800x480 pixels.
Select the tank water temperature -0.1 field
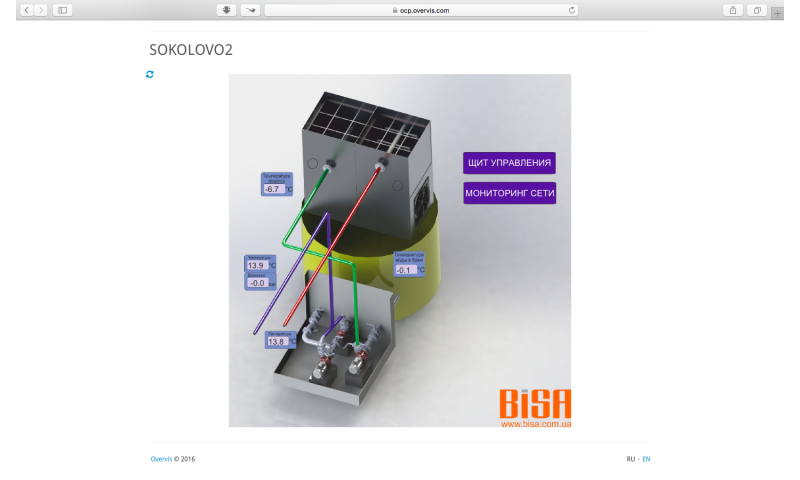click(405, 270)
